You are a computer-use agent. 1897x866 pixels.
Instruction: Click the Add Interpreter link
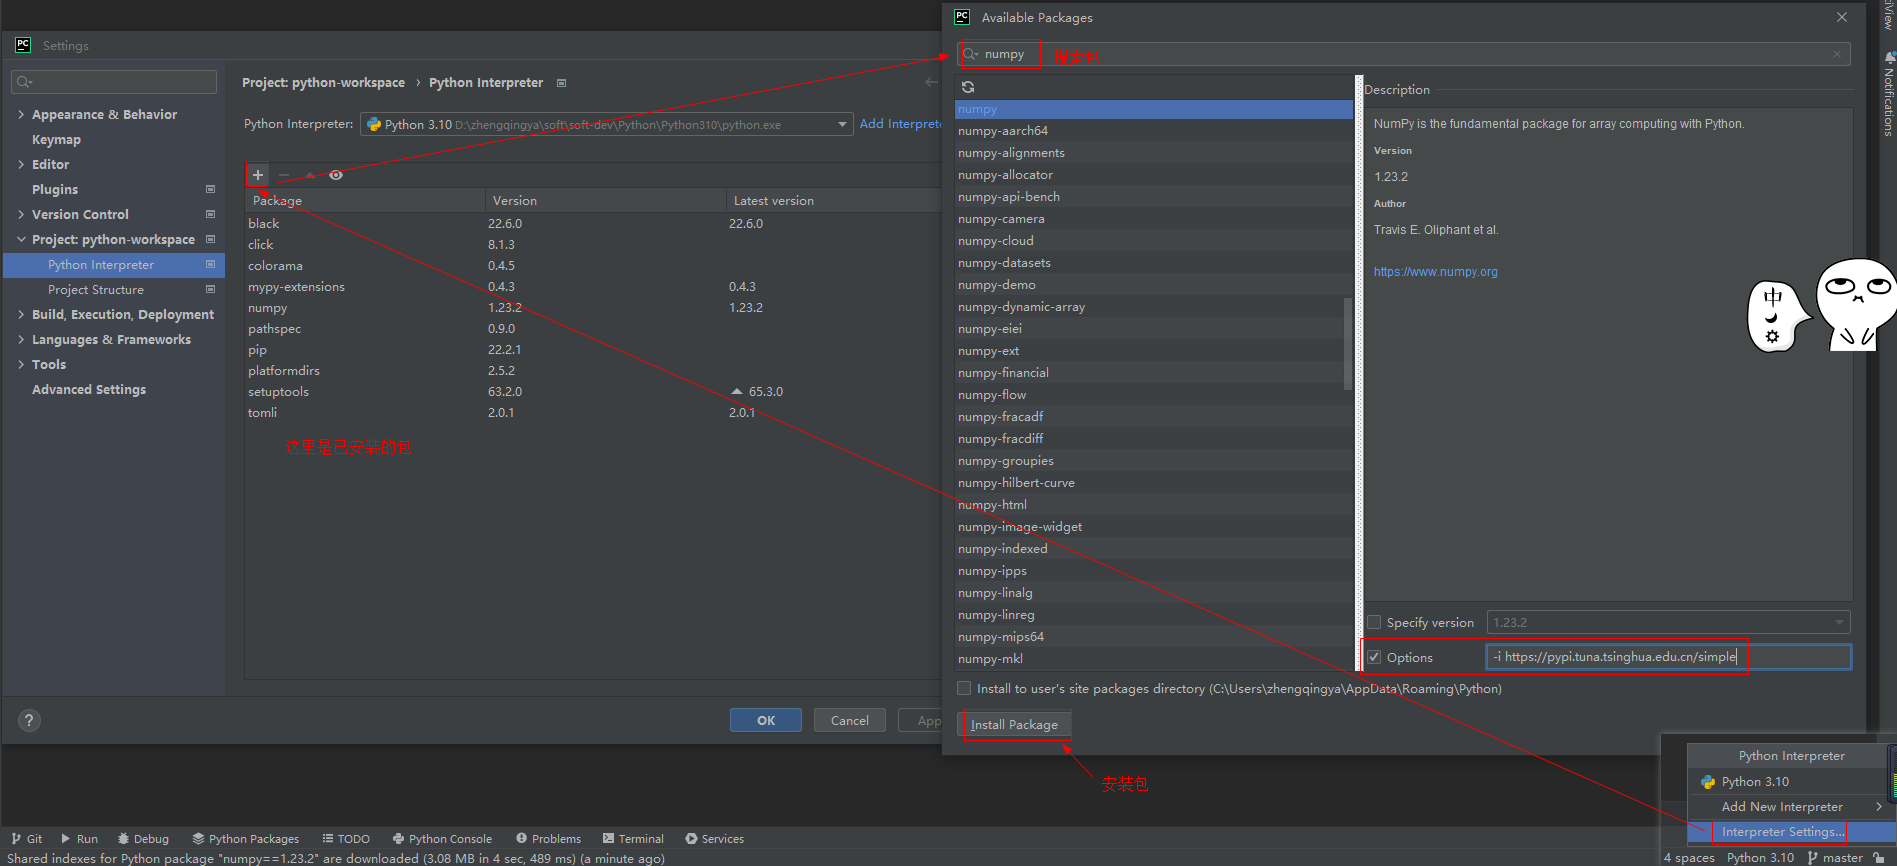coord(900,124)
